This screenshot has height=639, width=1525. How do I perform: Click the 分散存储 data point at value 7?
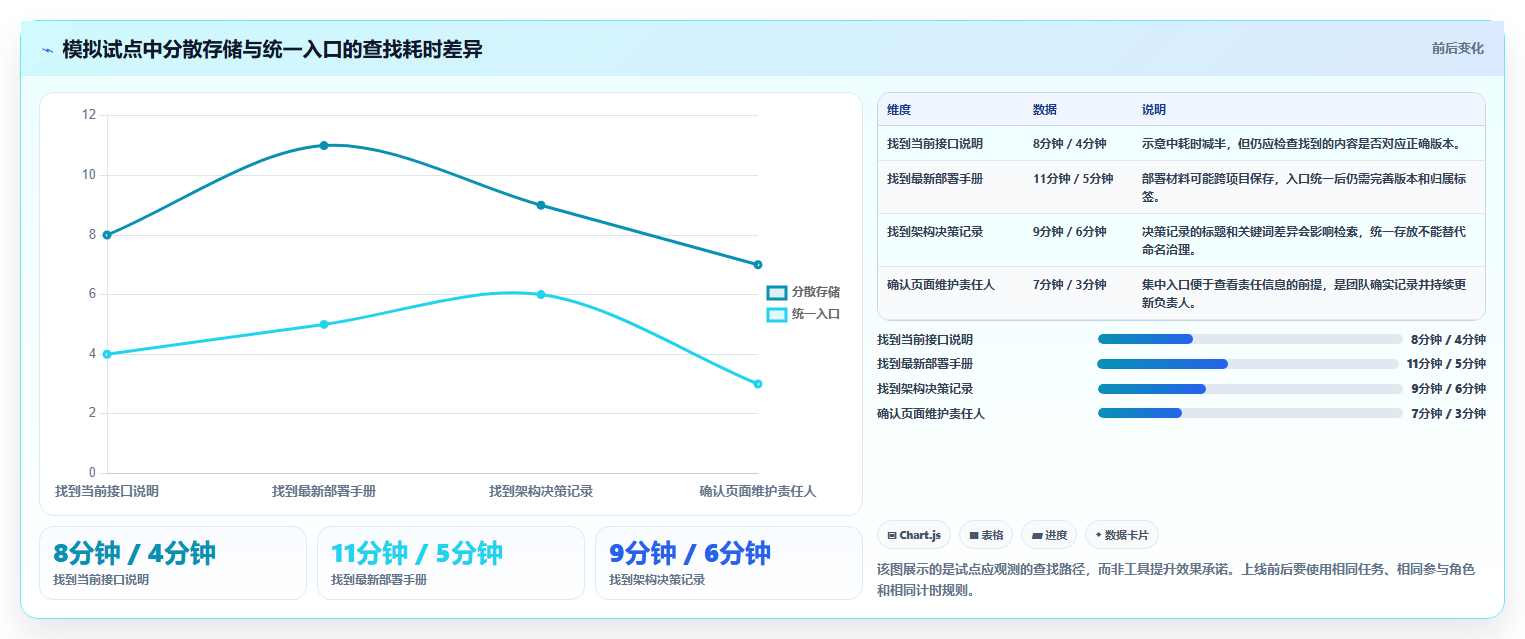758,265
